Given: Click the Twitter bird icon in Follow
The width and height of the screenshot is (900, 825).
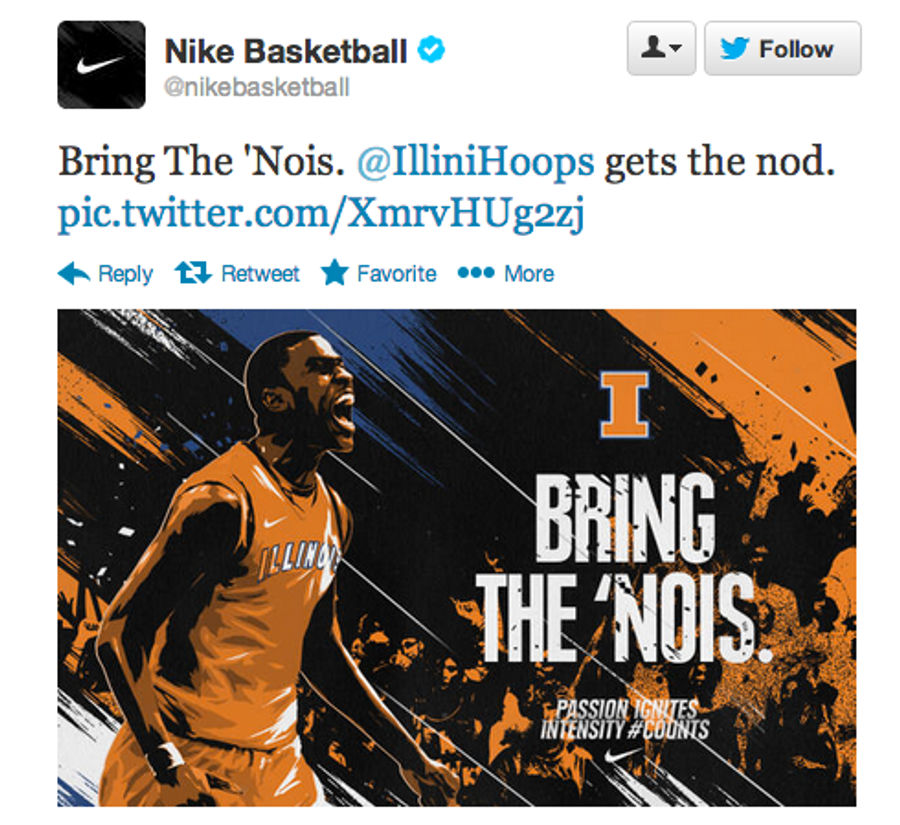Looking at the screenshot, I should point(735,49).
